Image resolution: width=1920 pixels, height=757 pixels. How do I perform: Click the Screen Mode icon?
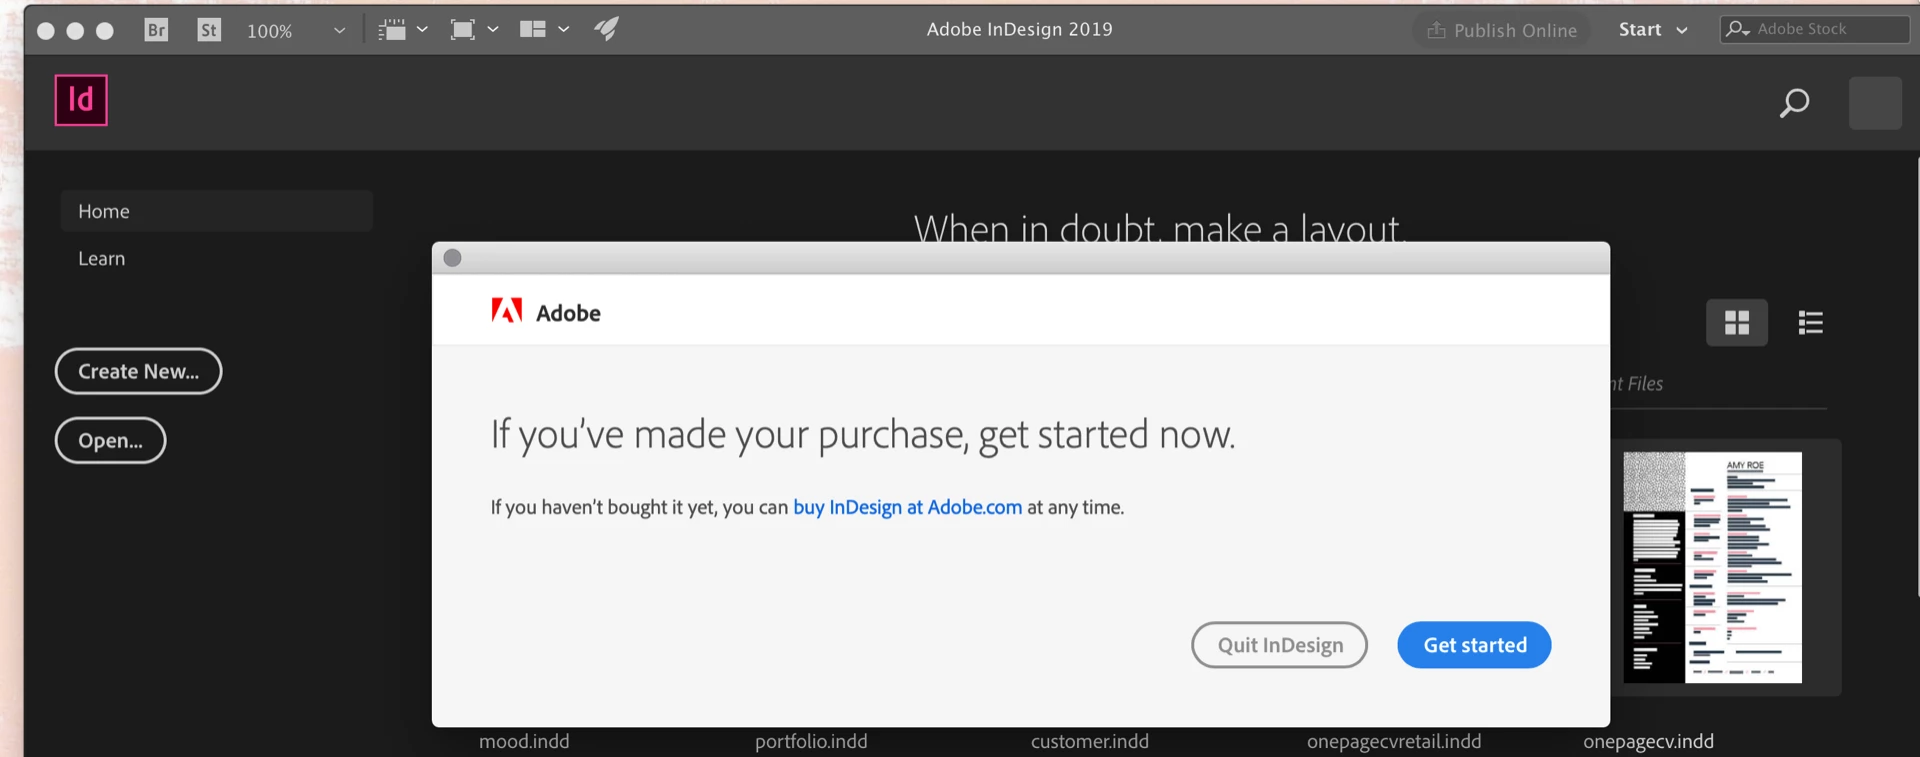pyautogui.click(x=462, y=30)
